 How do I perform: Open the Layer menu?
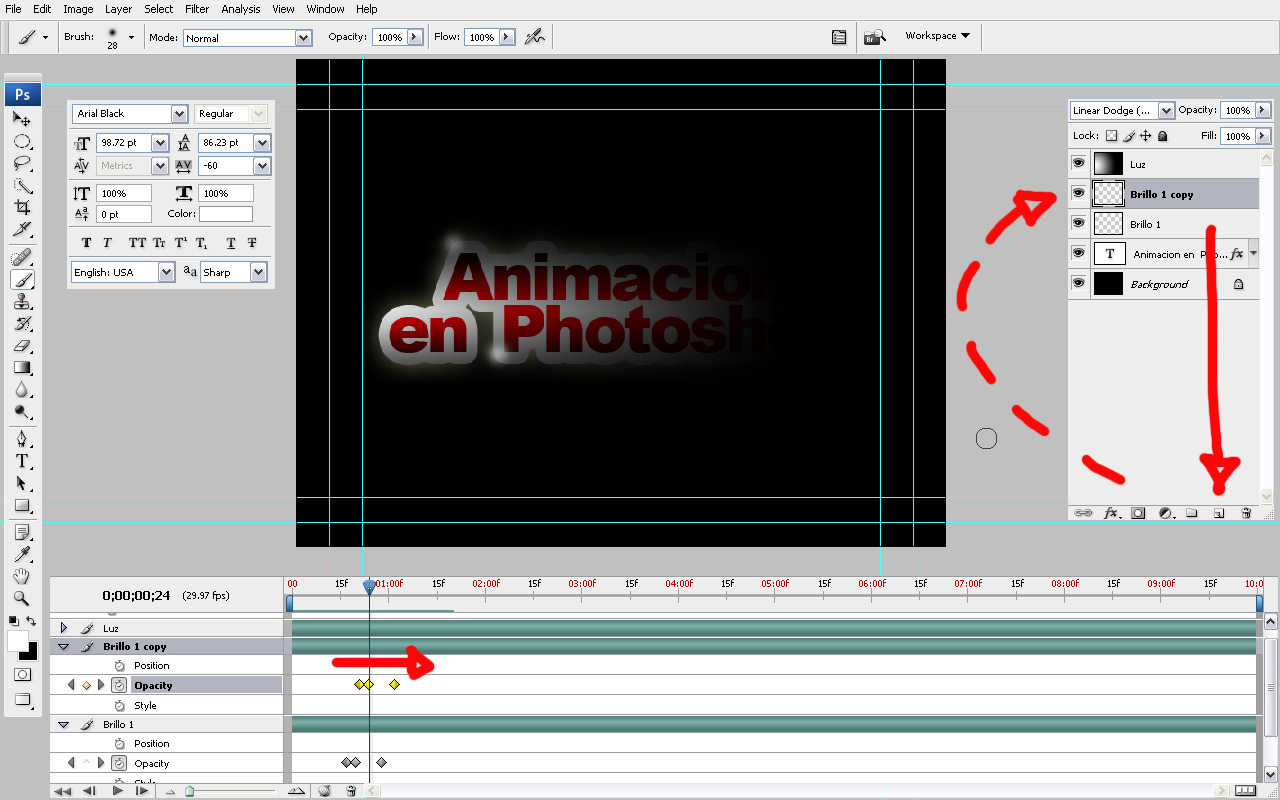(x=118, y=9)
